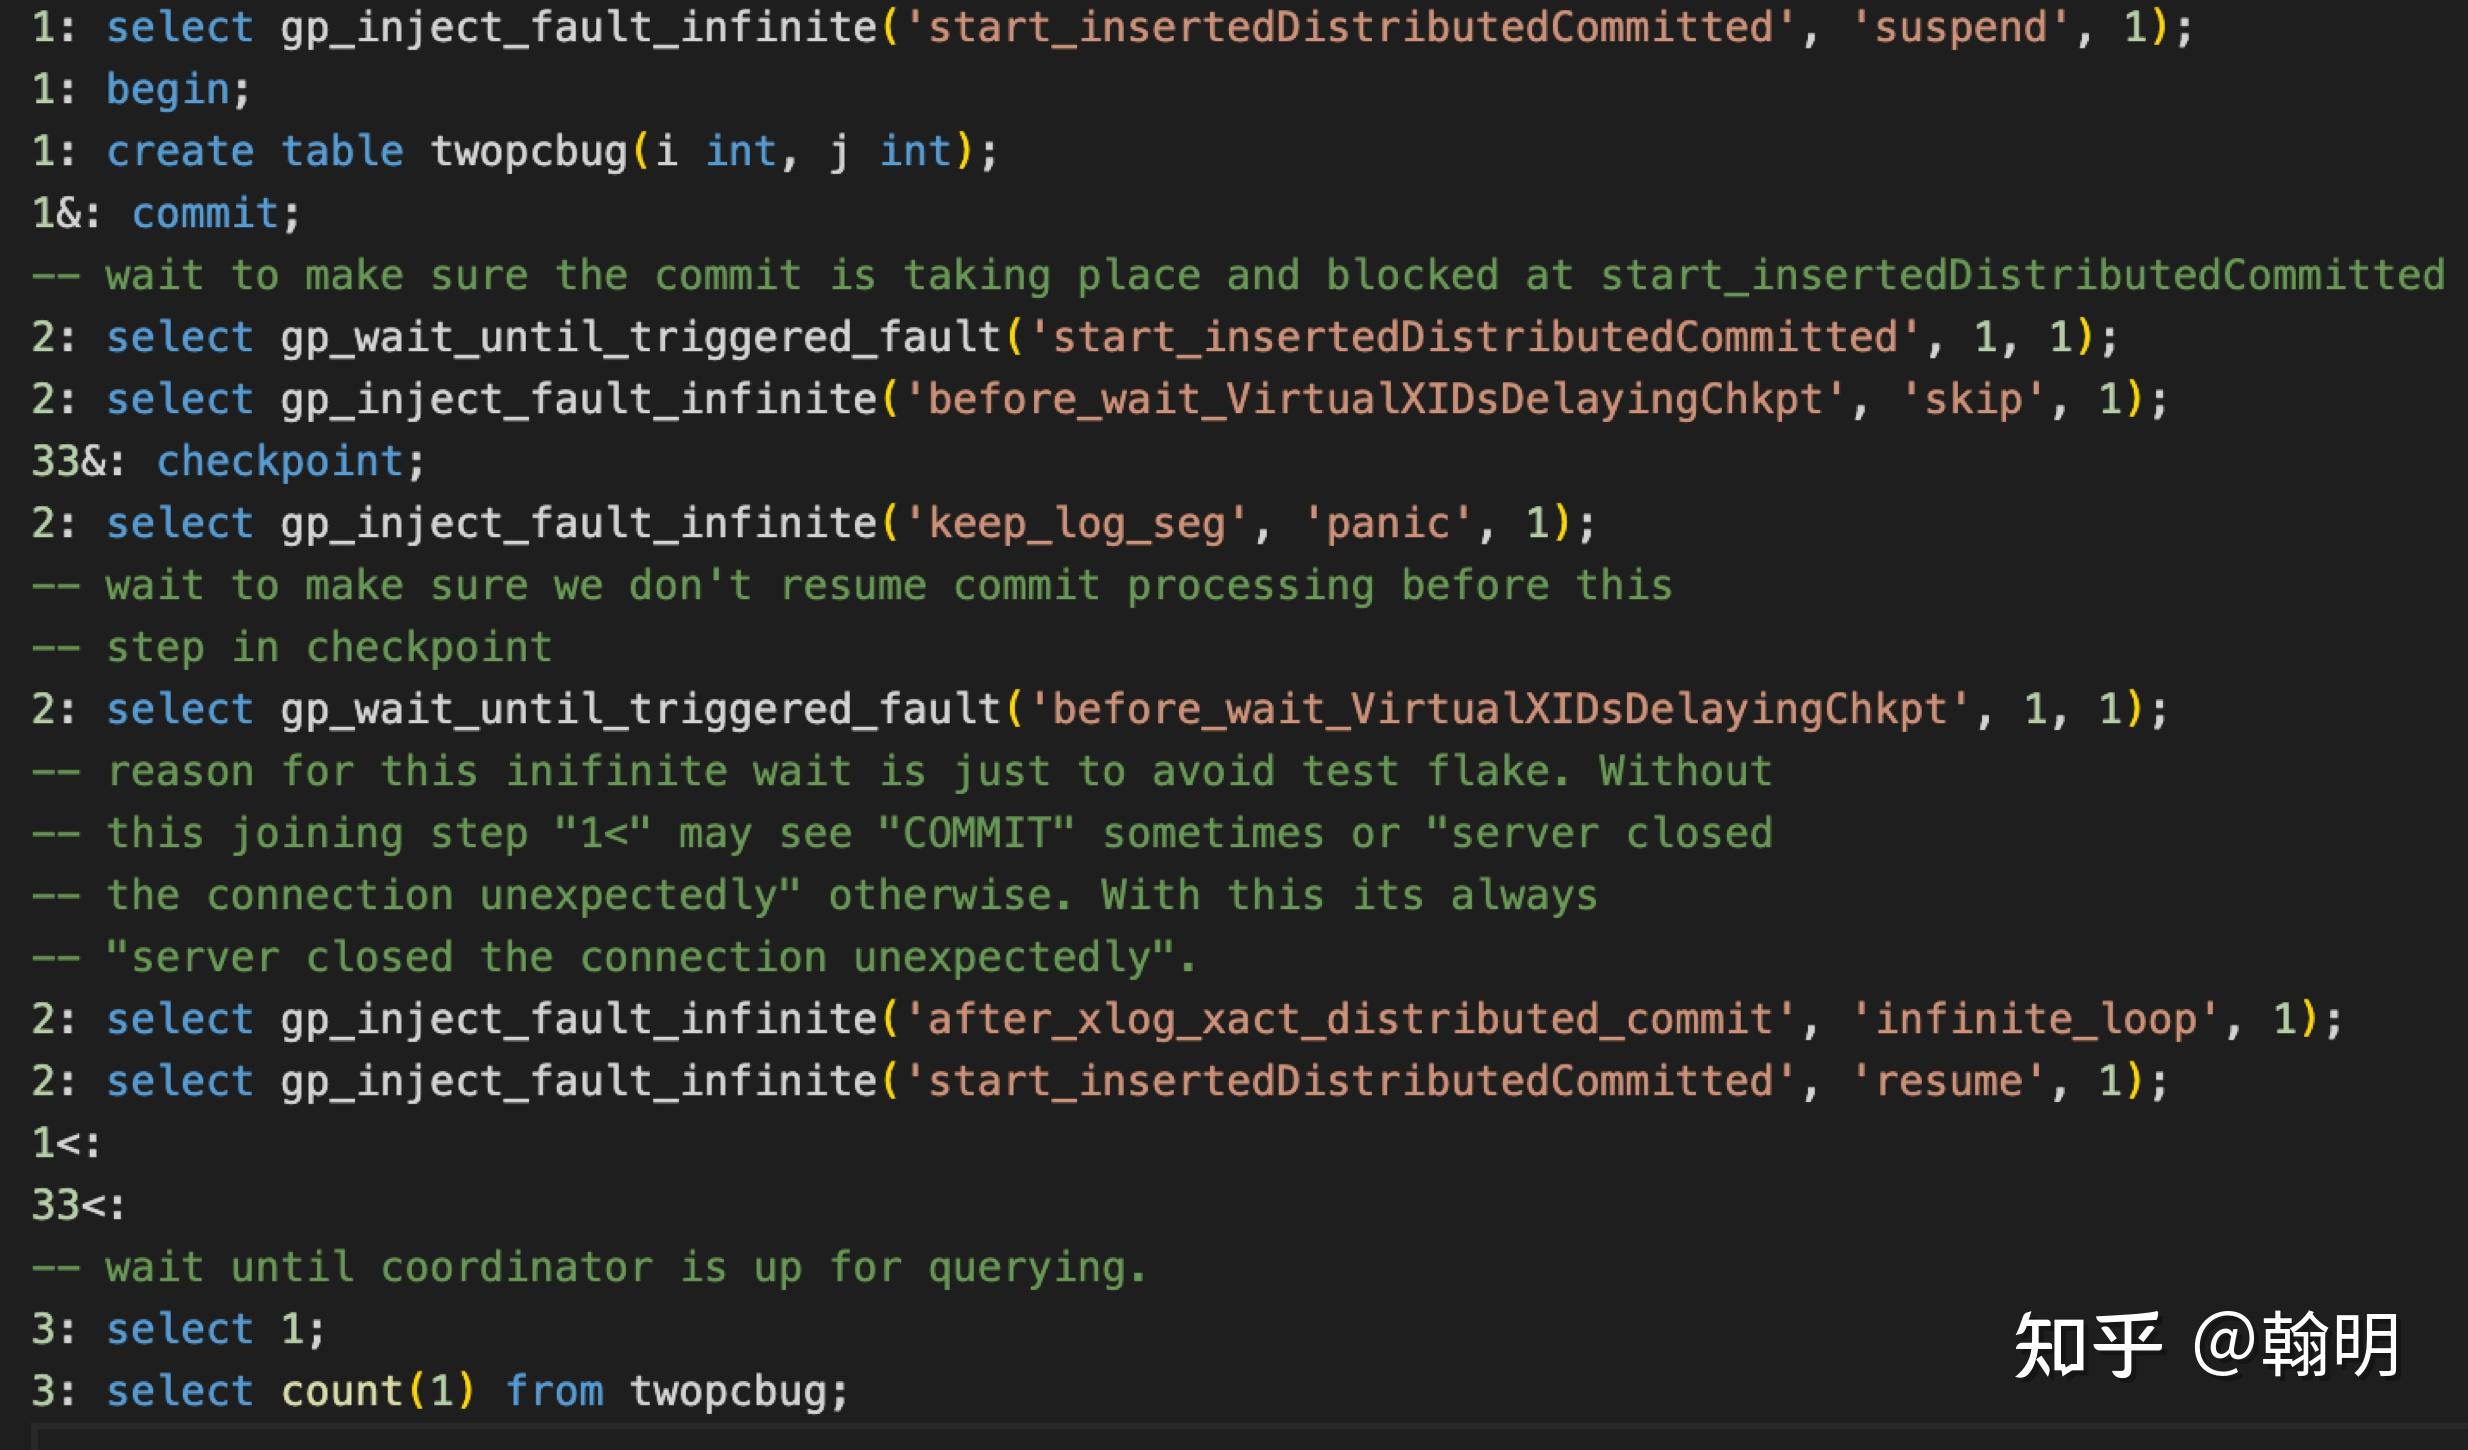The image size is (2468, 1450).
Task: Click the comment 'wait until coordinator is up'
Action: coord(590,1268)
